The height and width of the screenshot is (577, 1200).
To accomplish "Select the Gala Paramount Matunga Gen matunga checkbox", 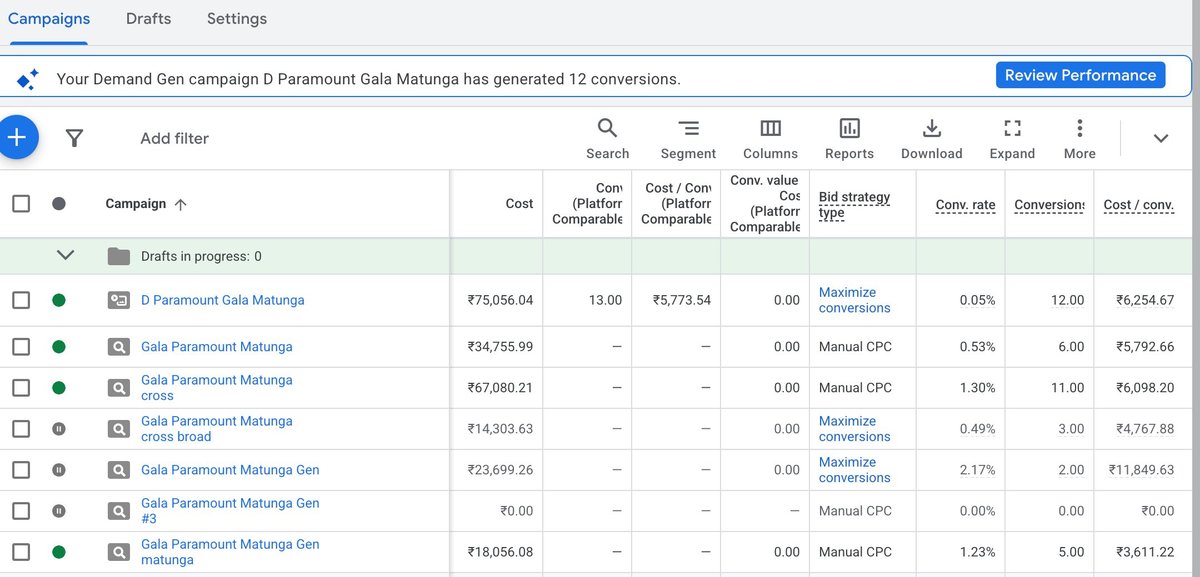I will click(x=21, y=552).
